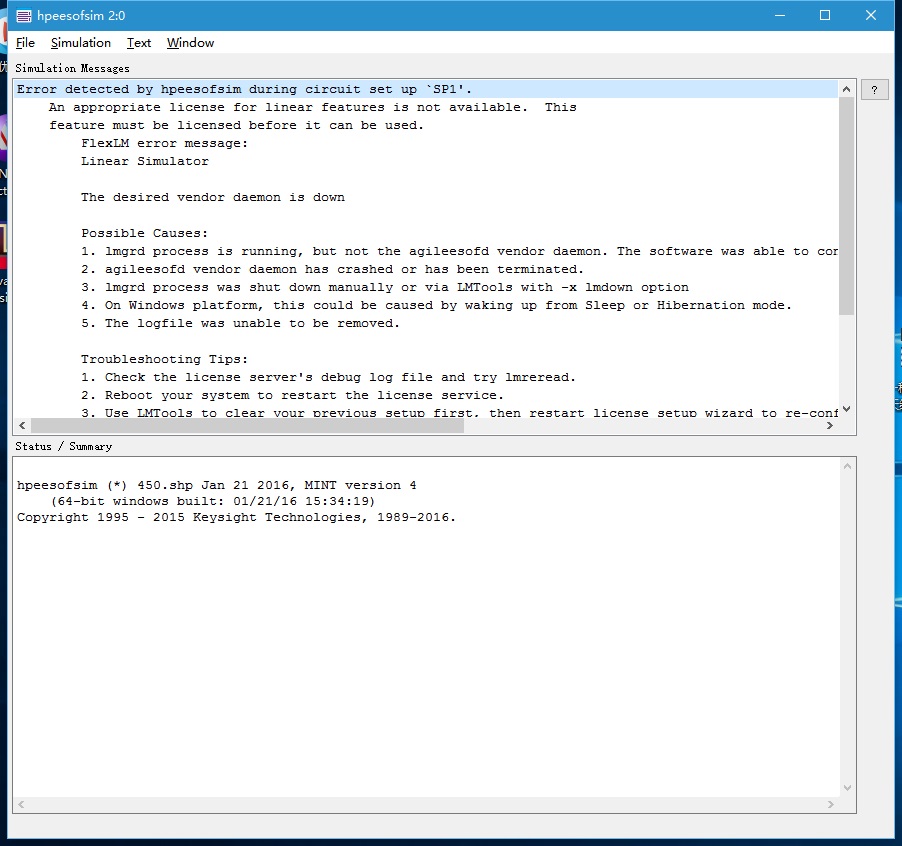Click the up arrow of Simulation Messages scrollbar
Image resolution: width=902 pixels, height=846 pixels.
tap(846, 89)
